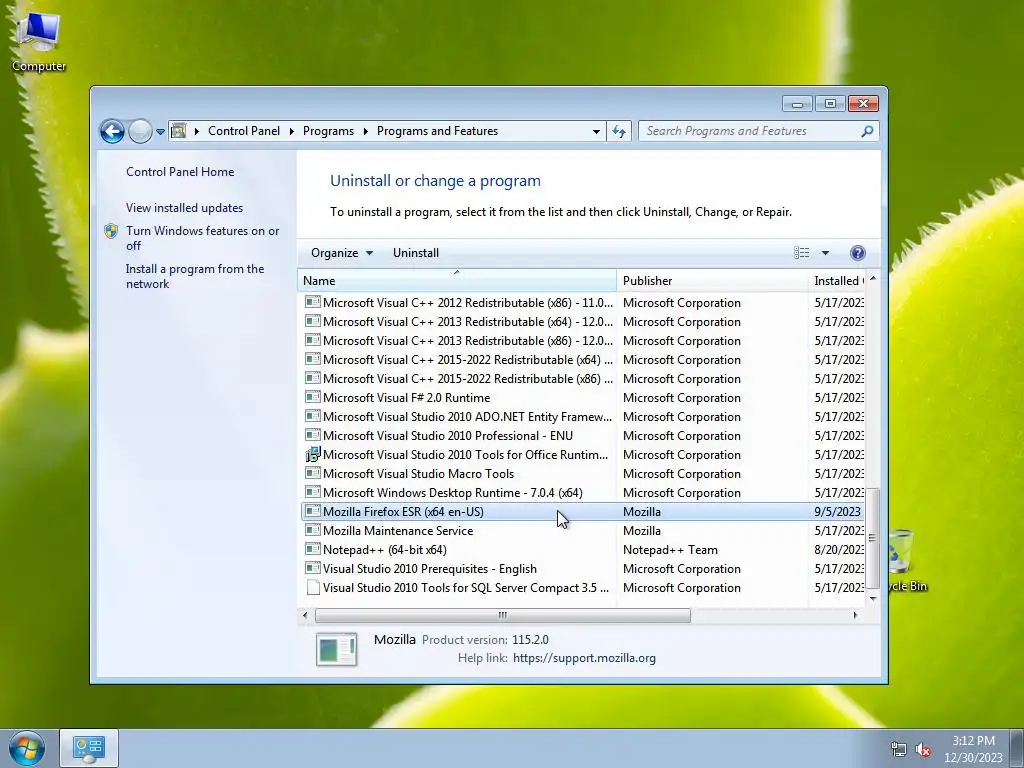This screenshot has height=768, width=1024.
Task: Select Microsoft Visual C++ 2012 Redistributable (x86)
Action: pyautogui.click(x=583, y=303)
